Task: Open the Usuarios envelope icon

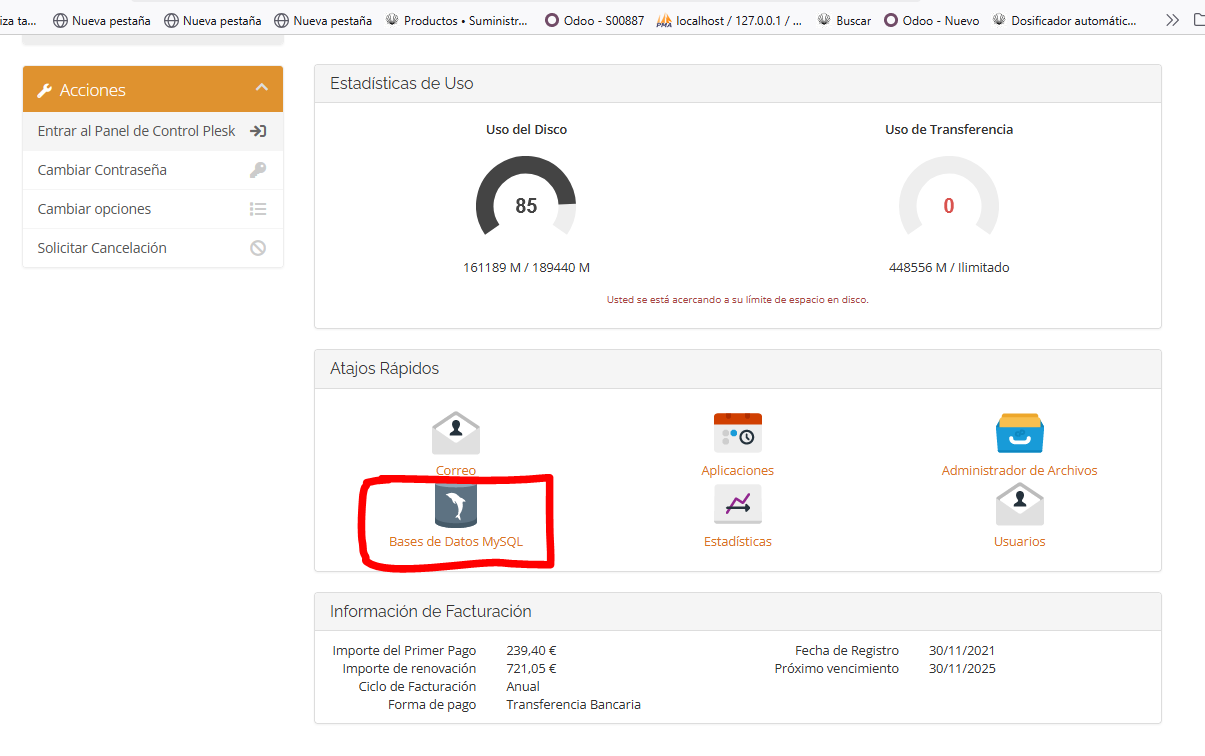Action: tap(1019, 505)
